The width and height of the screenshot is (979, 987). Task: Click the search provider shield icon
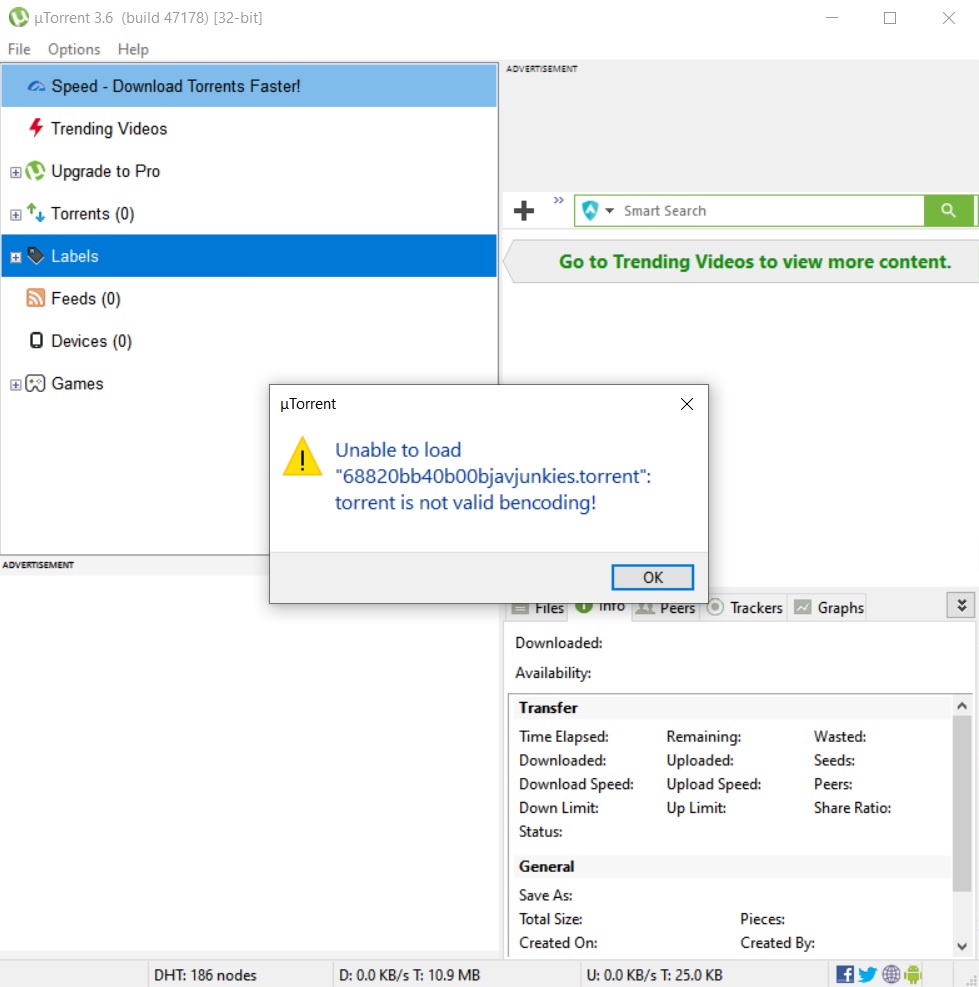590,210
